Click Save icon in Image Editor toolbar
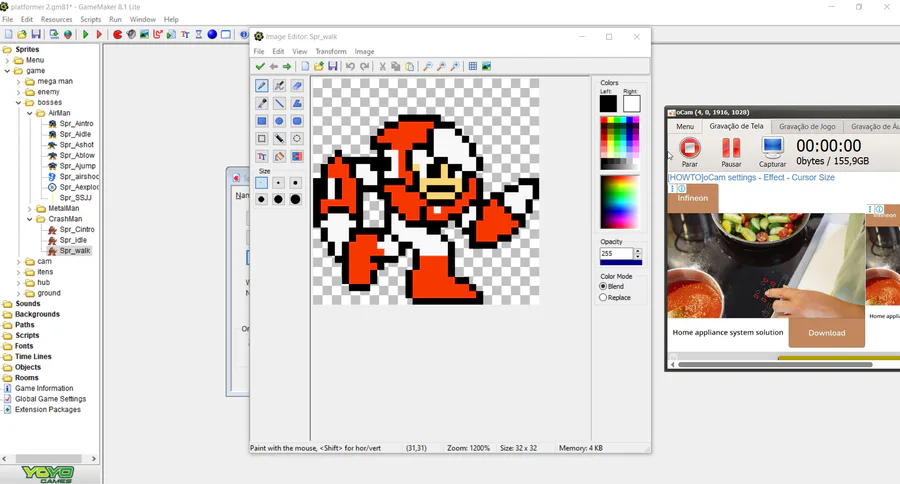Viewport: 900px width, 484px height. (332, 67)
